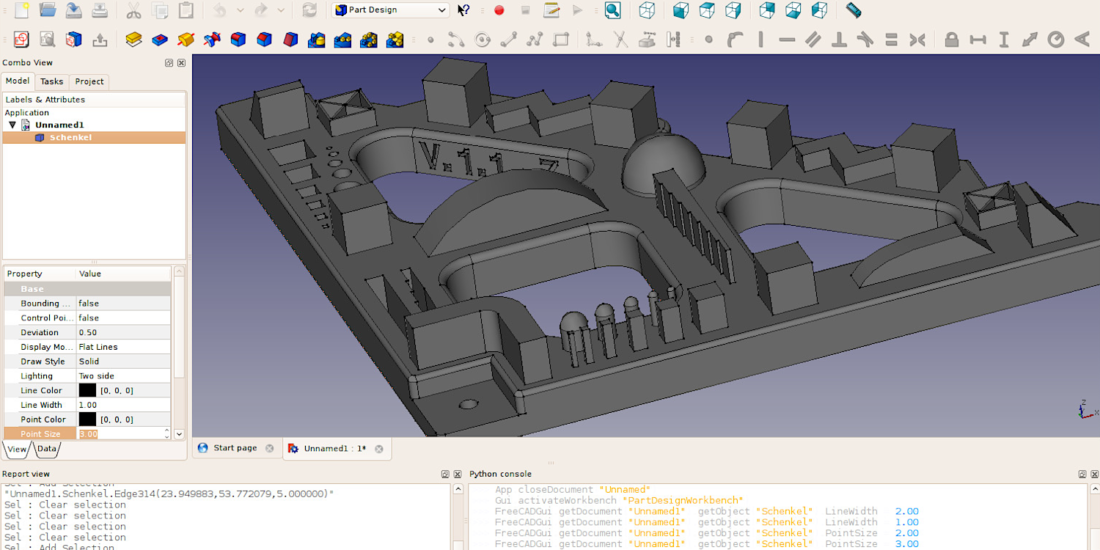Click the Pocket feature icon
Viewport: 1100px width, 550px height.
coord(160,40)
